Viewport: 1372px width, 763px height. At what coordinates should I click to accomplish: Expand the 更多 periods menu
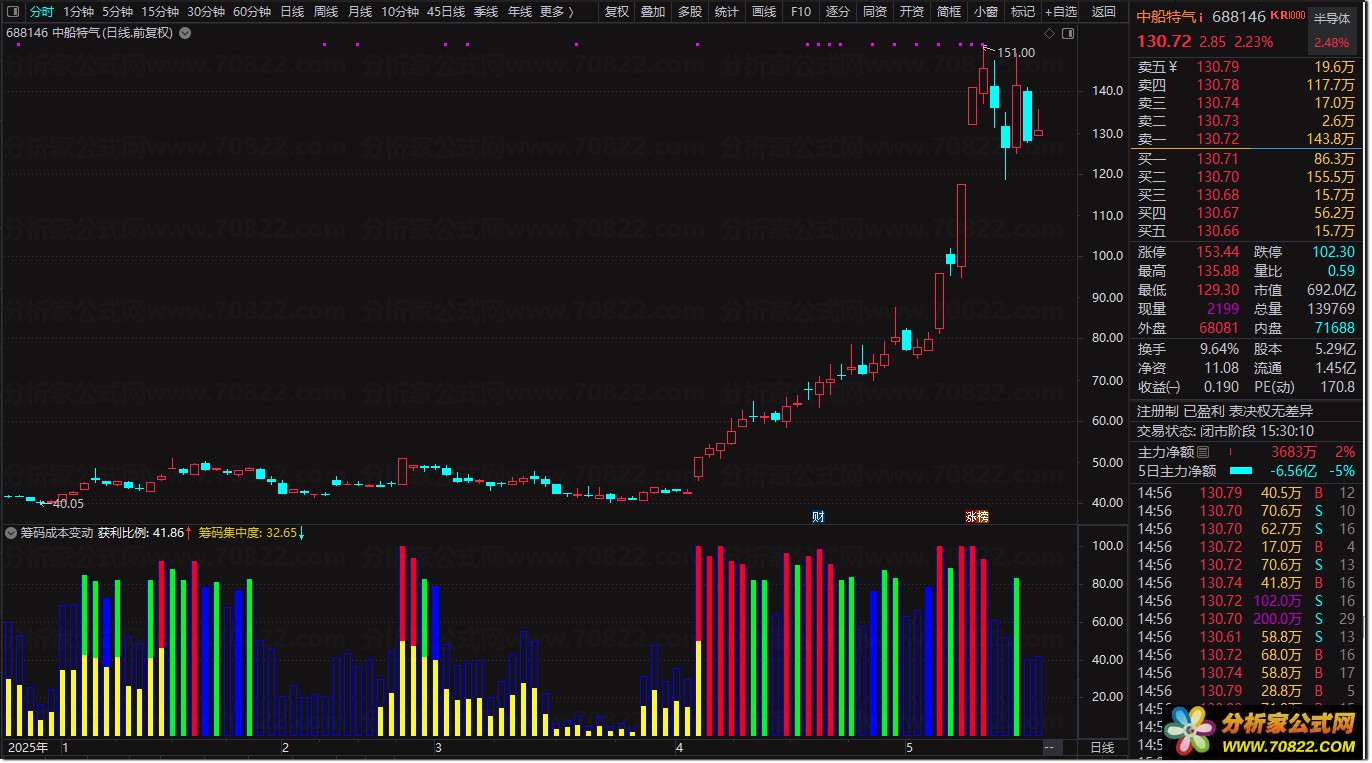tap(556, 12)
